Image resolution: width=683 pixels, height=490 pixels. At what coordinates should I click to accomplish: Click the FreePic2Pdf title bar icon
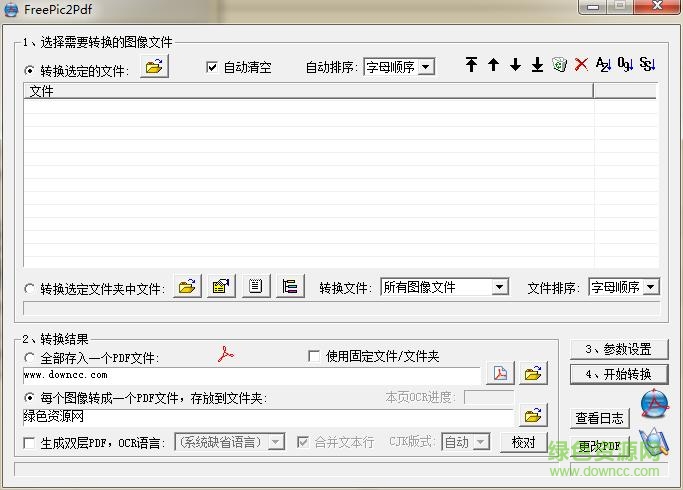(11, 10)
